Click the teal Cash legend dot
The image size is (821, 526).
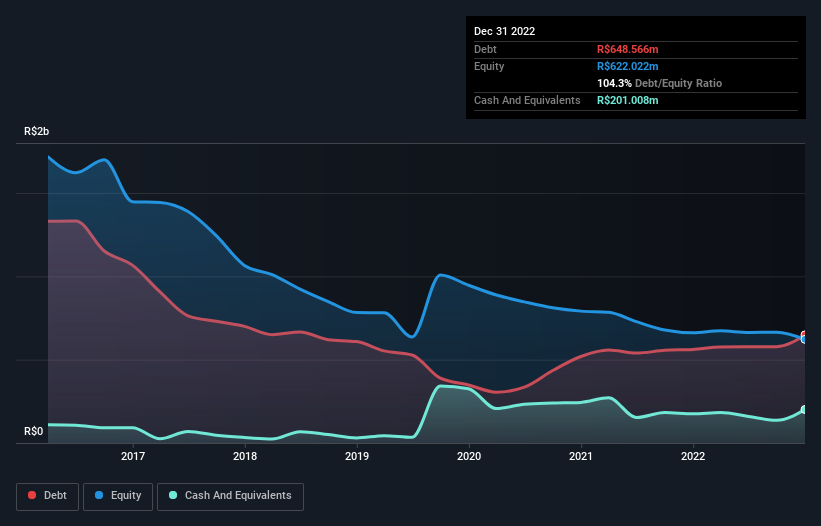[173, 495]
